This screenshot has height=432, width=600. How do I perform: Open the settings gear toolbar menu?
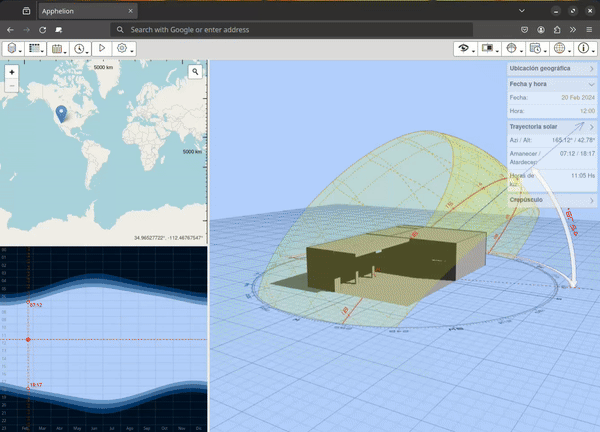(x=124, y=48)
